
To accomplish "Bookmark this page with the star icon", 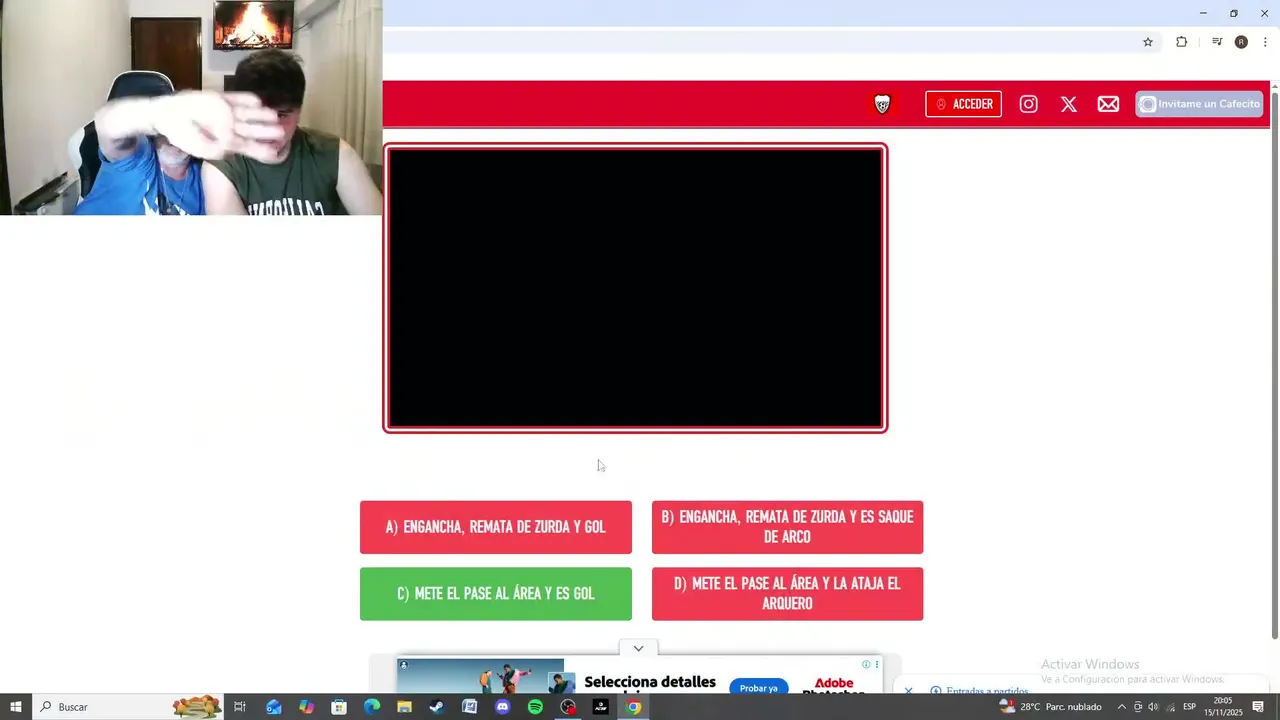I will (1148, 42).
